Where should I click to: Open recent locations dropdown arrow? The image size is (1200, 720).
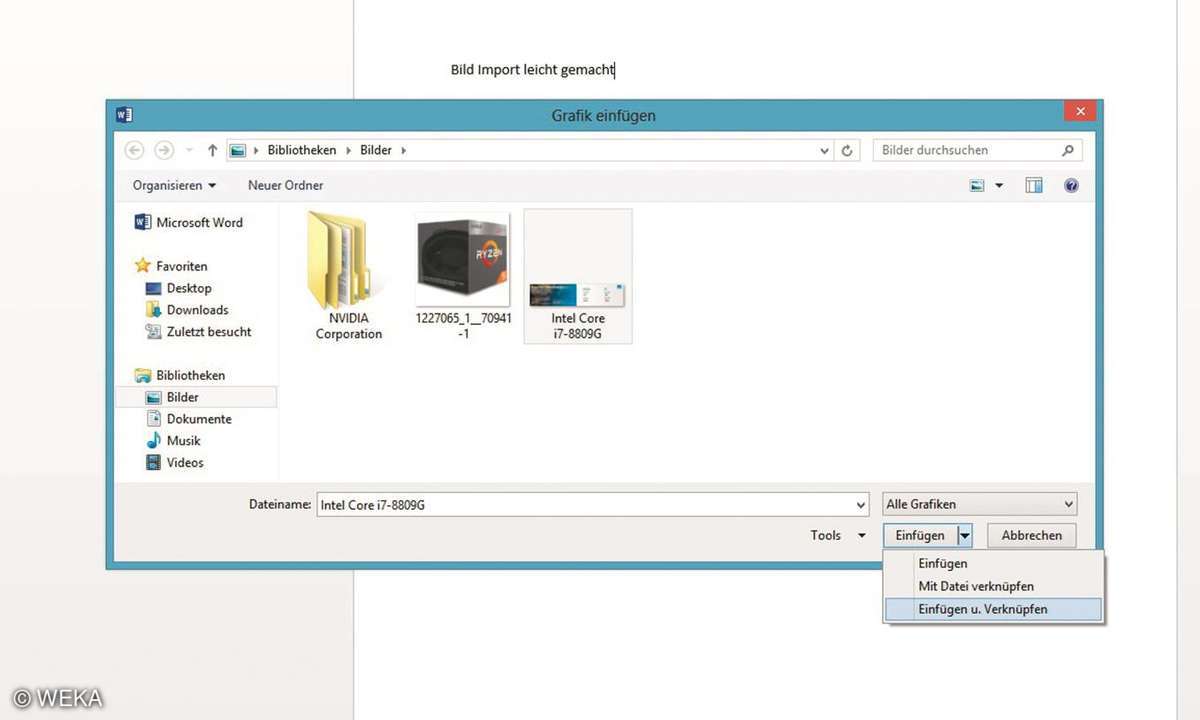click(x=190, y=151)
